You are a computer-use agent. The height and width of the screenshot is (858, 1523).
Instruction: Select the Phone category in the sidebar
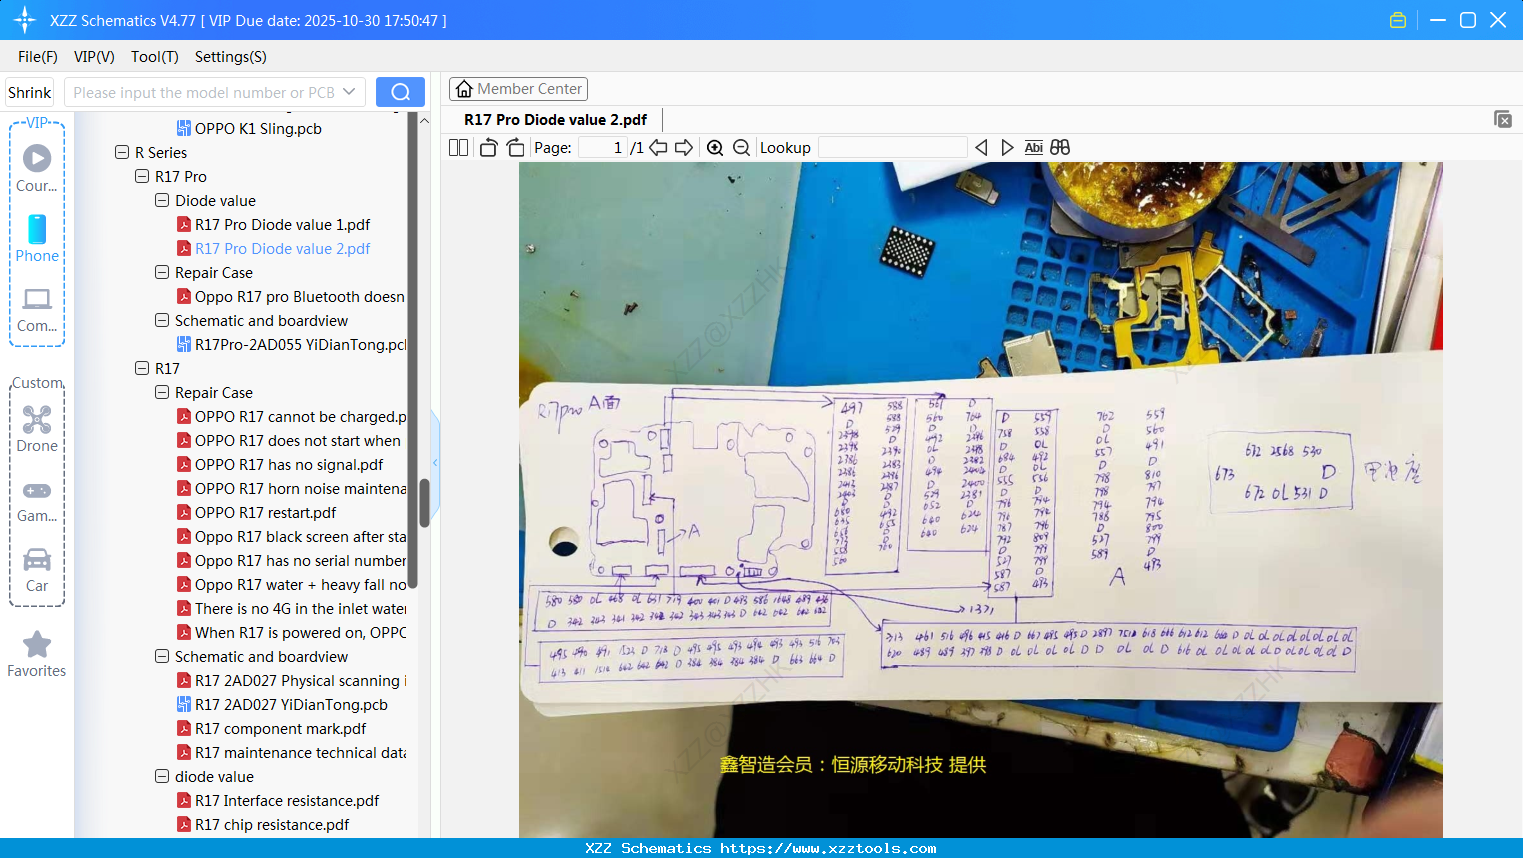point(37,240)
